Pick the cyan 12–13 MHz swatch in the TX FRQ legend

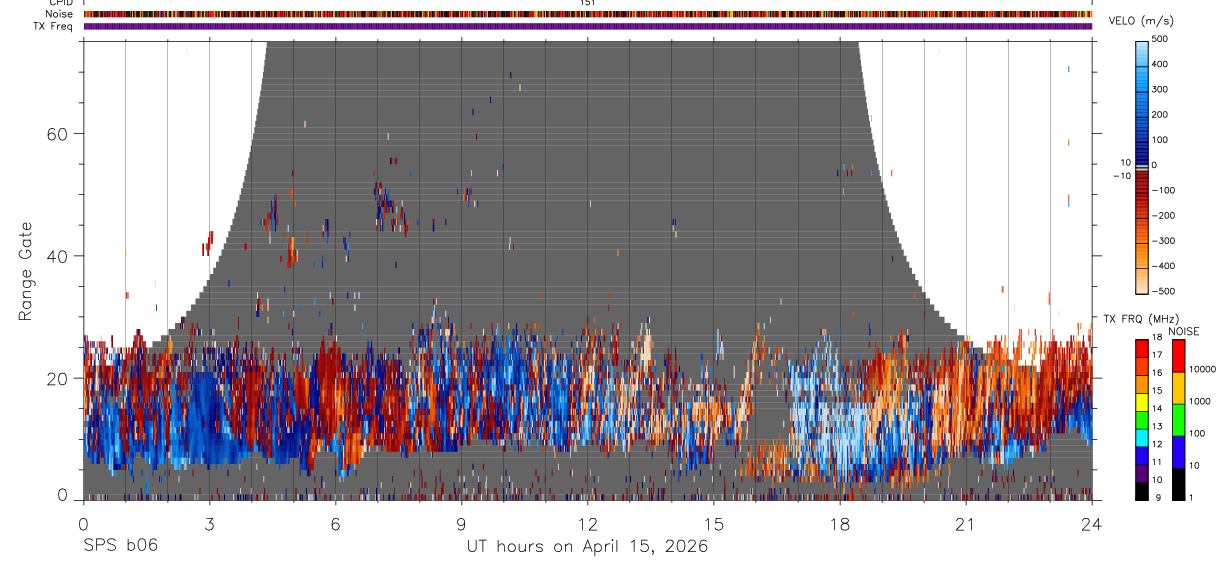[1143, 436]
